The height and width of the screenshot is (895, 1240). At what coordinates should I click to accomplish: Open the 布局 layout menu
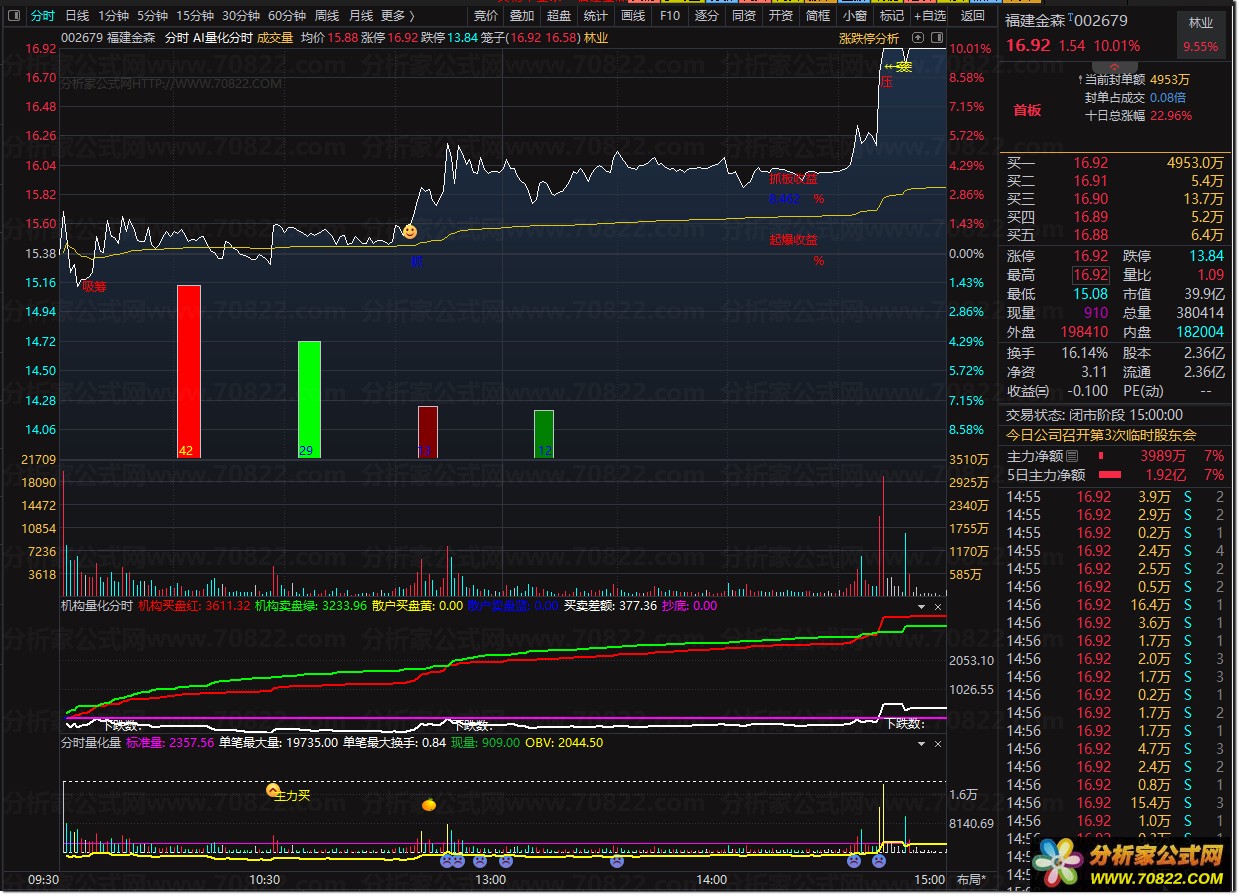968,880
